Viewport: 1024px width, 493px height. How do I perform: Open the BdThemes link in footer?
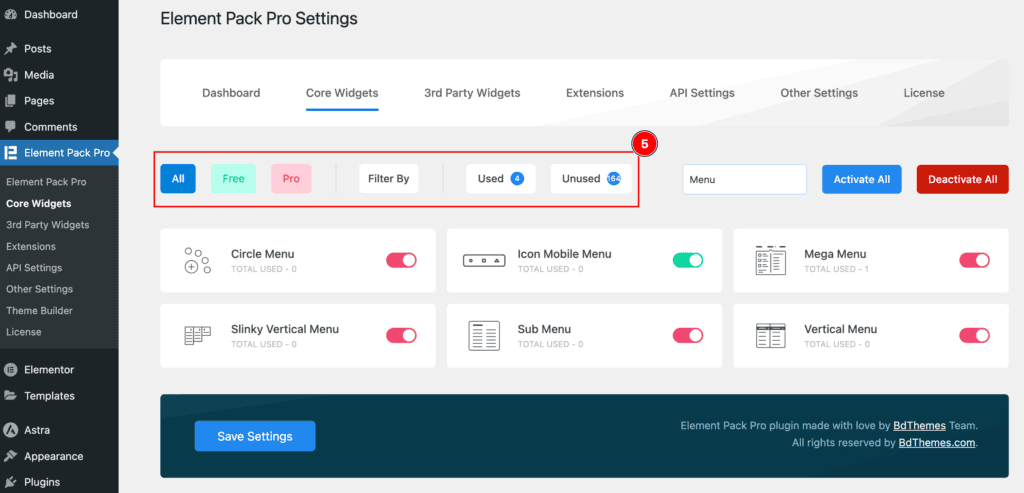(920, 426)
